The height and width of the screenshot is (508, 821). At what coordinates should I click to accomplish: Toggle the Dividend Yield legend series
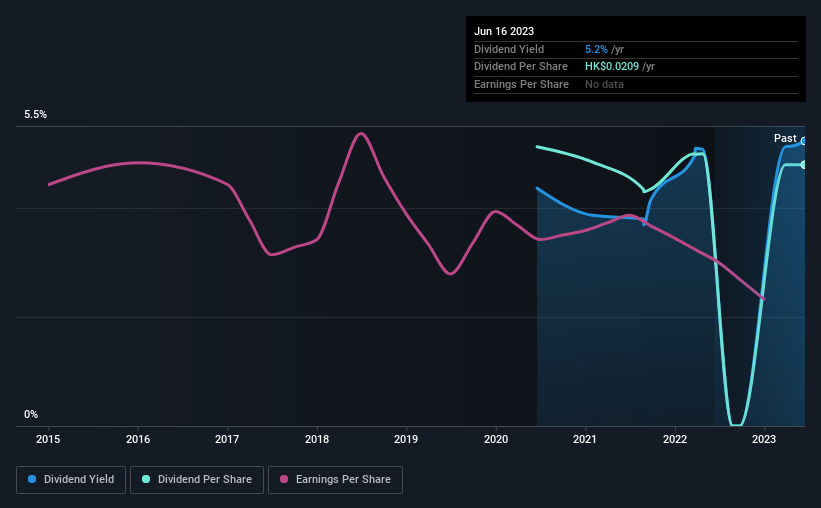71,480
